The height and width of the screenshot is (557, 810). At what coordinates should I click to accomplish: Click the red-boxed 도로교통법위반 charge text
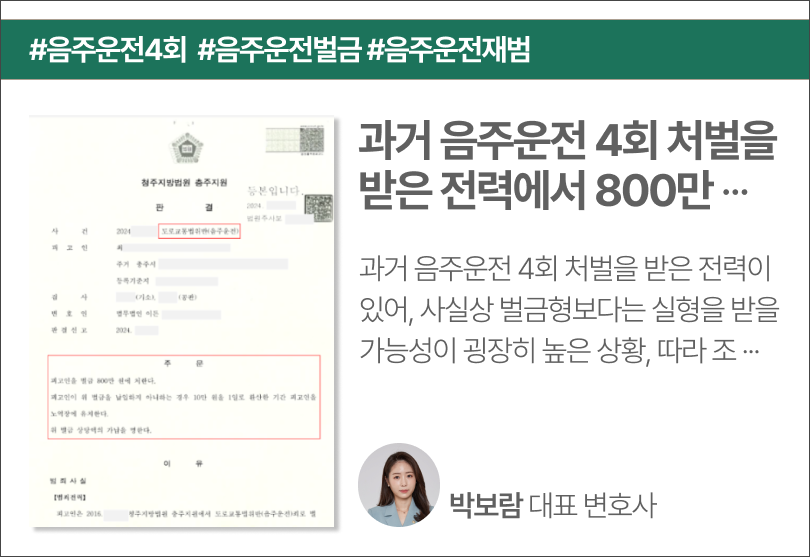[x=200, y=231]
